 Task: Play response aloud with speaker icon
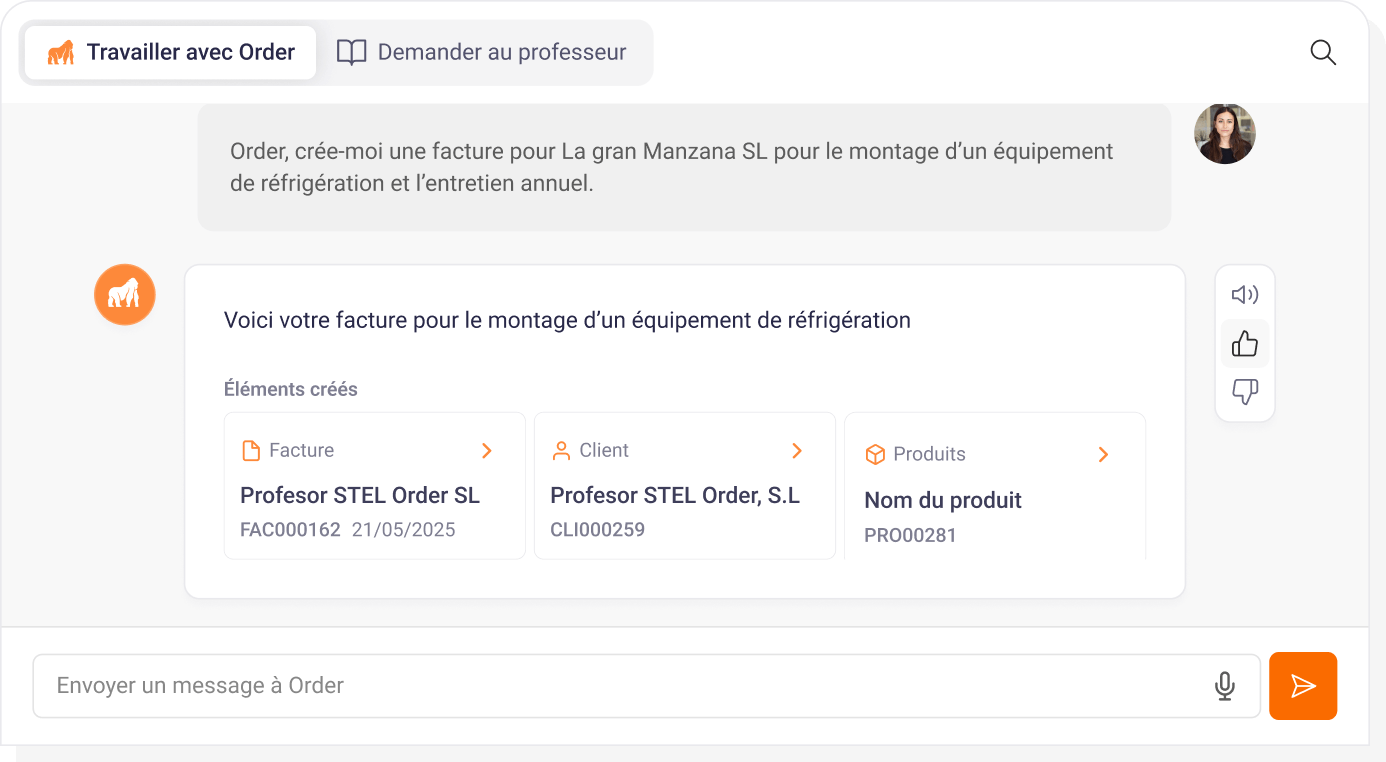point(1245,295)
